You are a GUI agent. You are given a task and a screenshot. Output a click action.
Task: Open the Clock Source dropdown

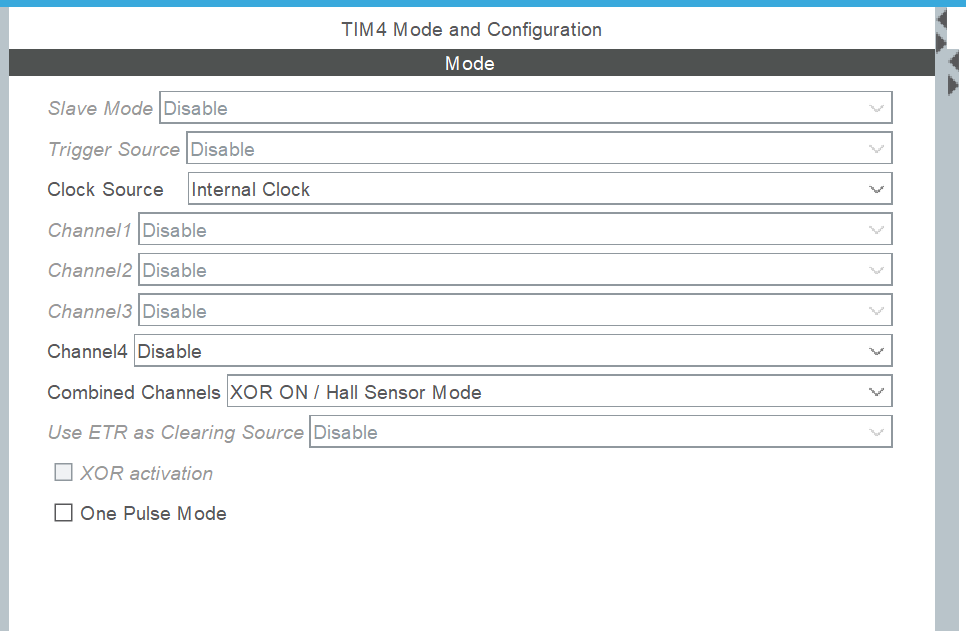[540, 189]
